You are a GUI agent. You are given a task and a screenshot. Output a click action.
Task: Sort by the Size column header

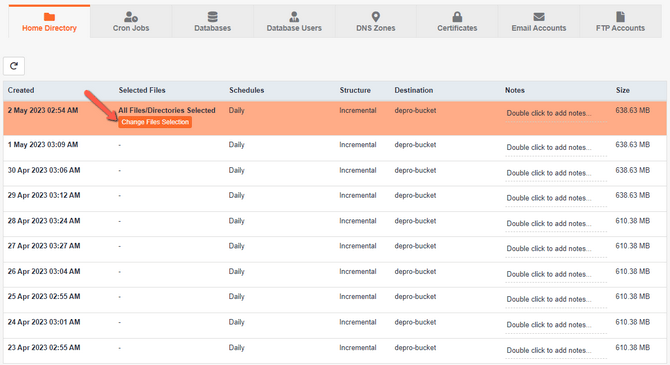[623, 90]
